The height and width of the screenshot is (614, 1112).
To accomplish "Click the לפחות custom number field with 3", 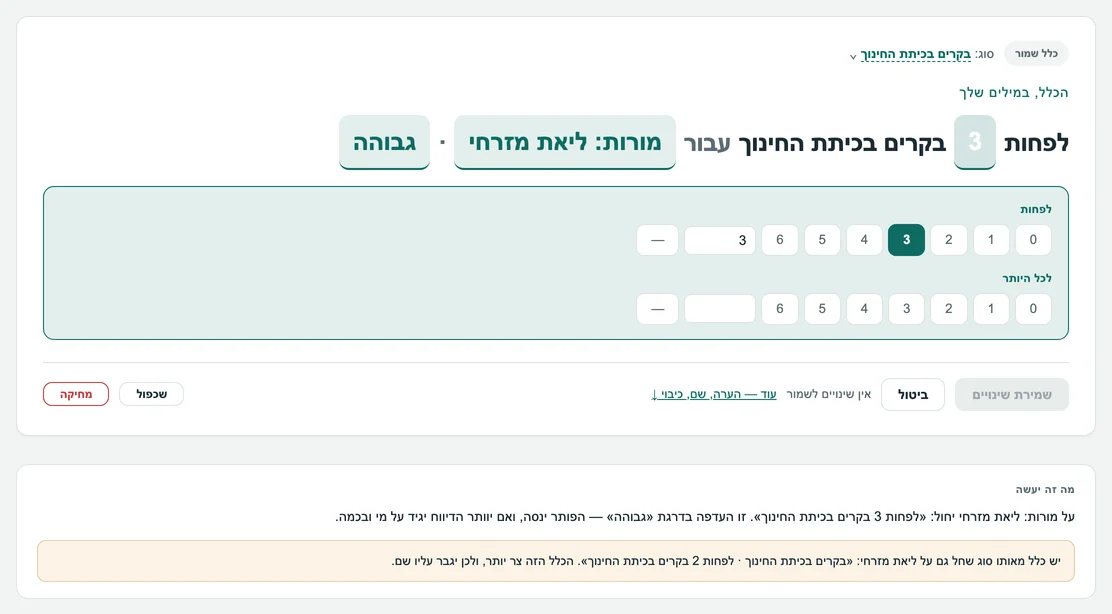I will (720, 240).
